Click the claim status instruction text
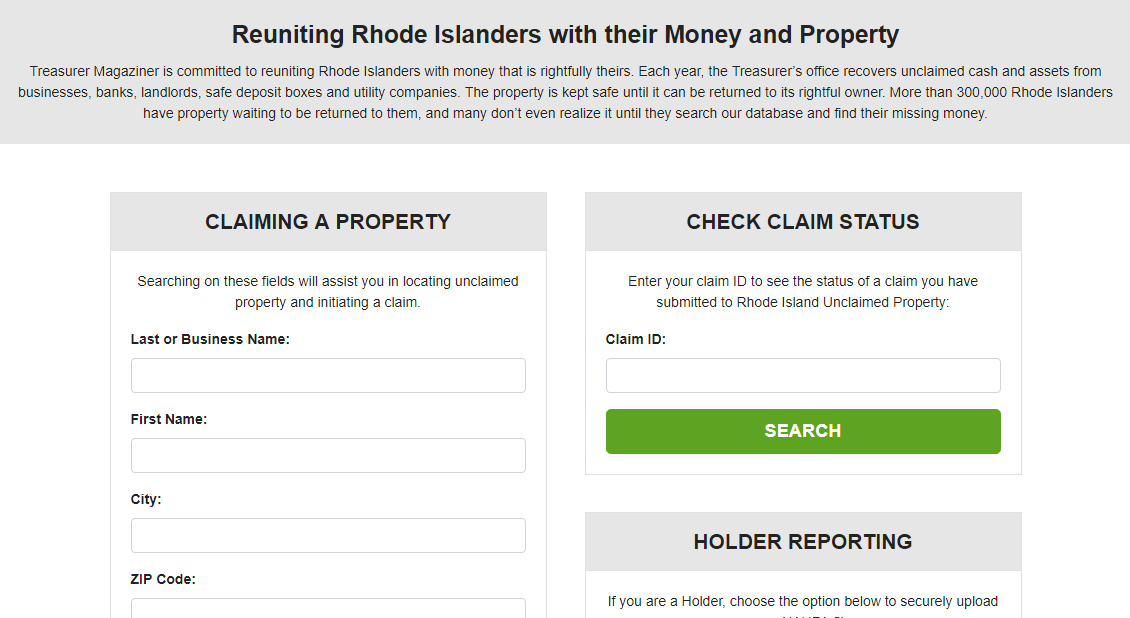Image resolution: width=1130 pixels, height=618 pixels. [803, 291]
